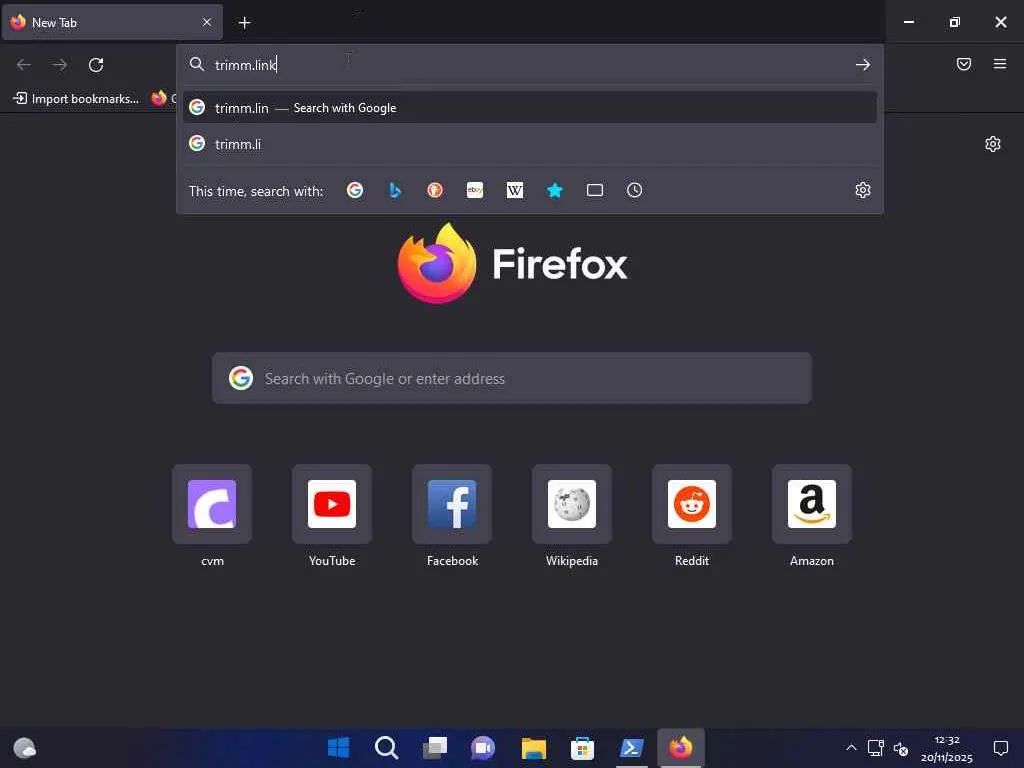
Task: Open the notification center icon
Action: pyautogui.click(x=1000, y=748)
